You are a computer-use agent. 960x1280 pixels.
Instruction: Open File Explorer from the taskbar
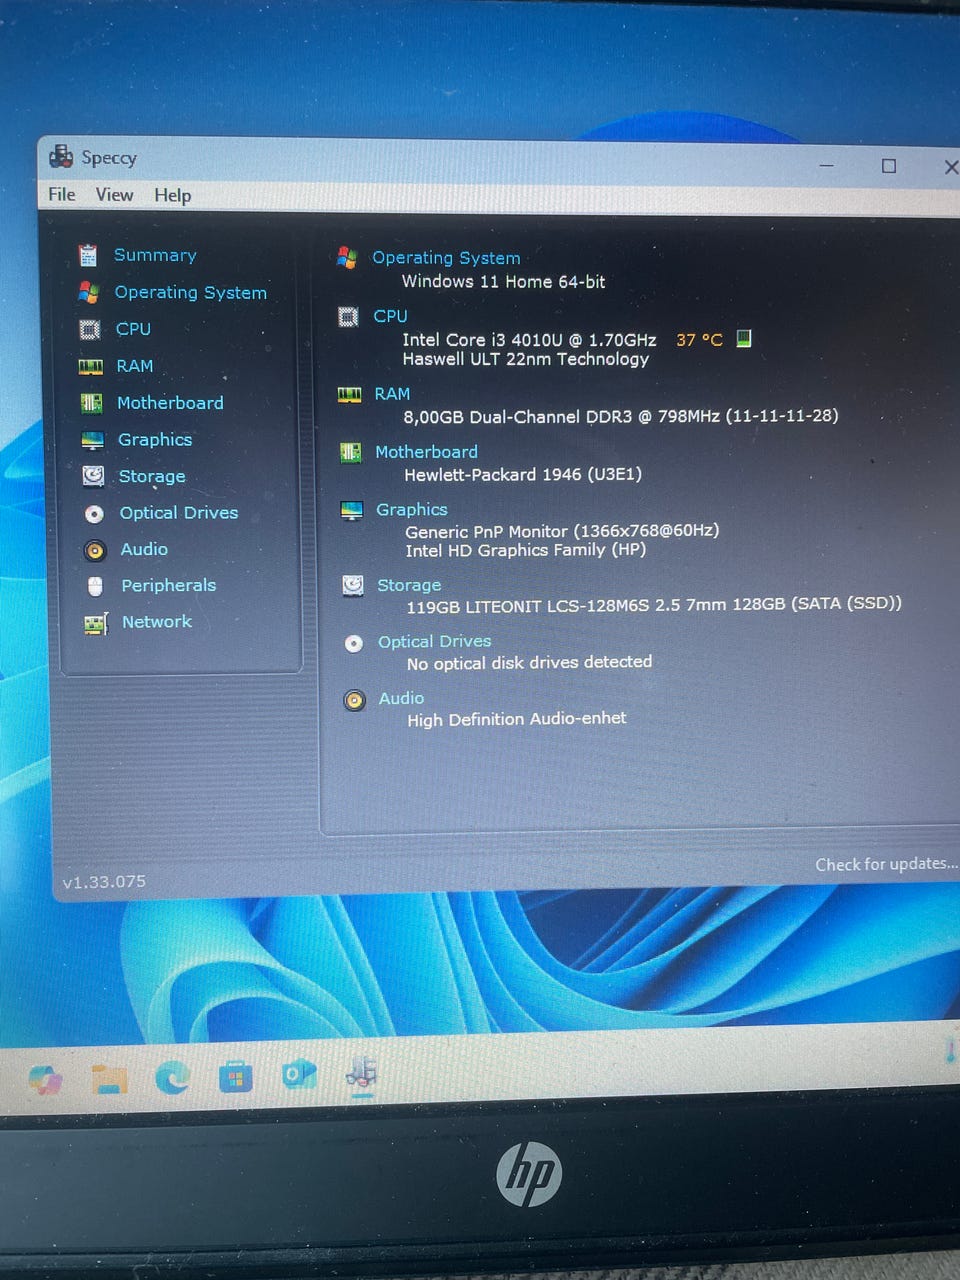[109, 1079]
